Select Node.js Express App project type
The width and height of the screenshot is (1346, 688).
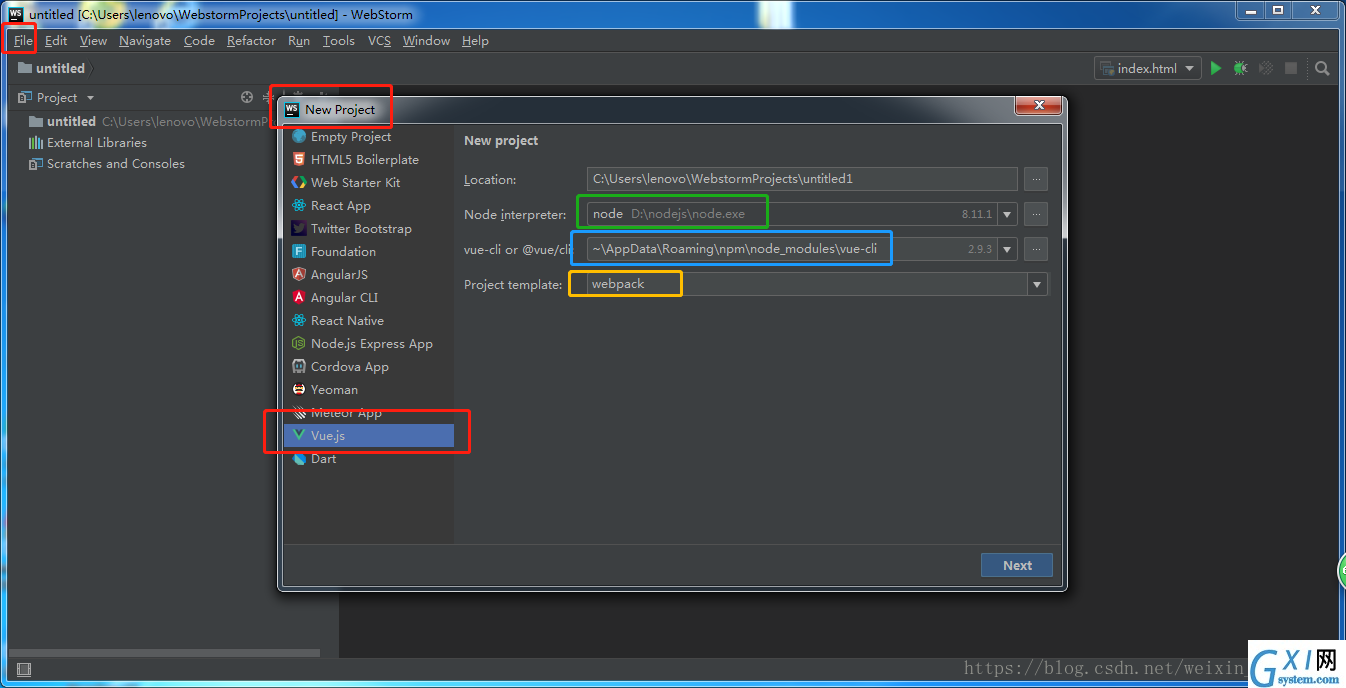pyautogui.click(x=369, y=344)
